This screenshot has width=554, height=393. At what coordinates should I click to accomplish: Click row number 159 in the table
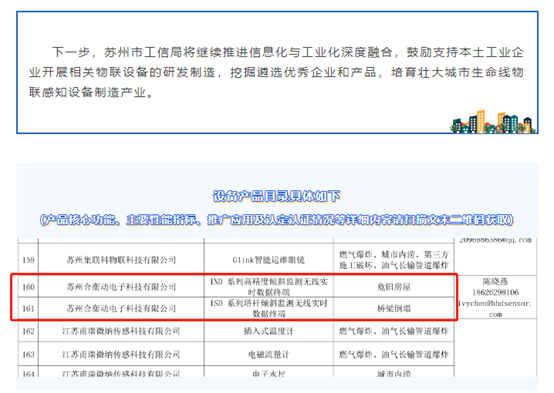[28, 260]
